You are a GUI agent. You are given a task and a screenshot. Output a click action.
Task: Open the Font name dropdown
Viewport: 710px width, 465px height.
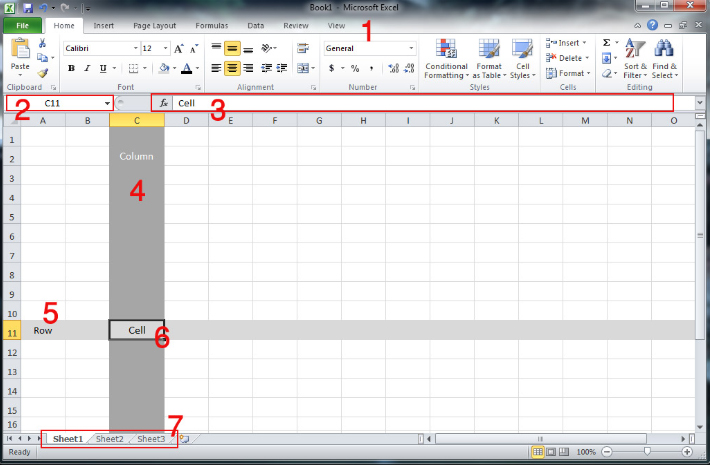click(135, 48)
